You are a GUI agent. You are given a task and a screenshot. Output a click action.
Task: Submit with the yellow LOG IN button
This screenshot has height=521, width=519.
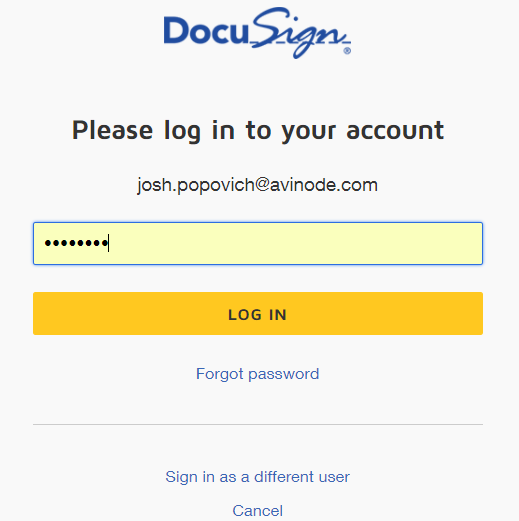258,313
